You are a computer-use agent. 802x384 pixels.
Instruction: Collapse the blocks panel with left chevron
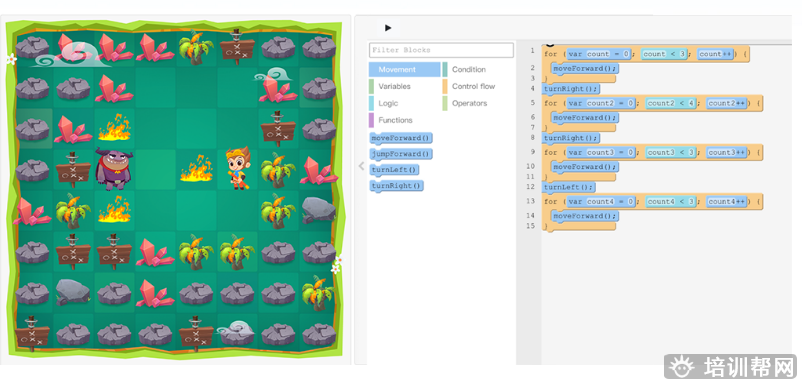[x=361, y=166]
